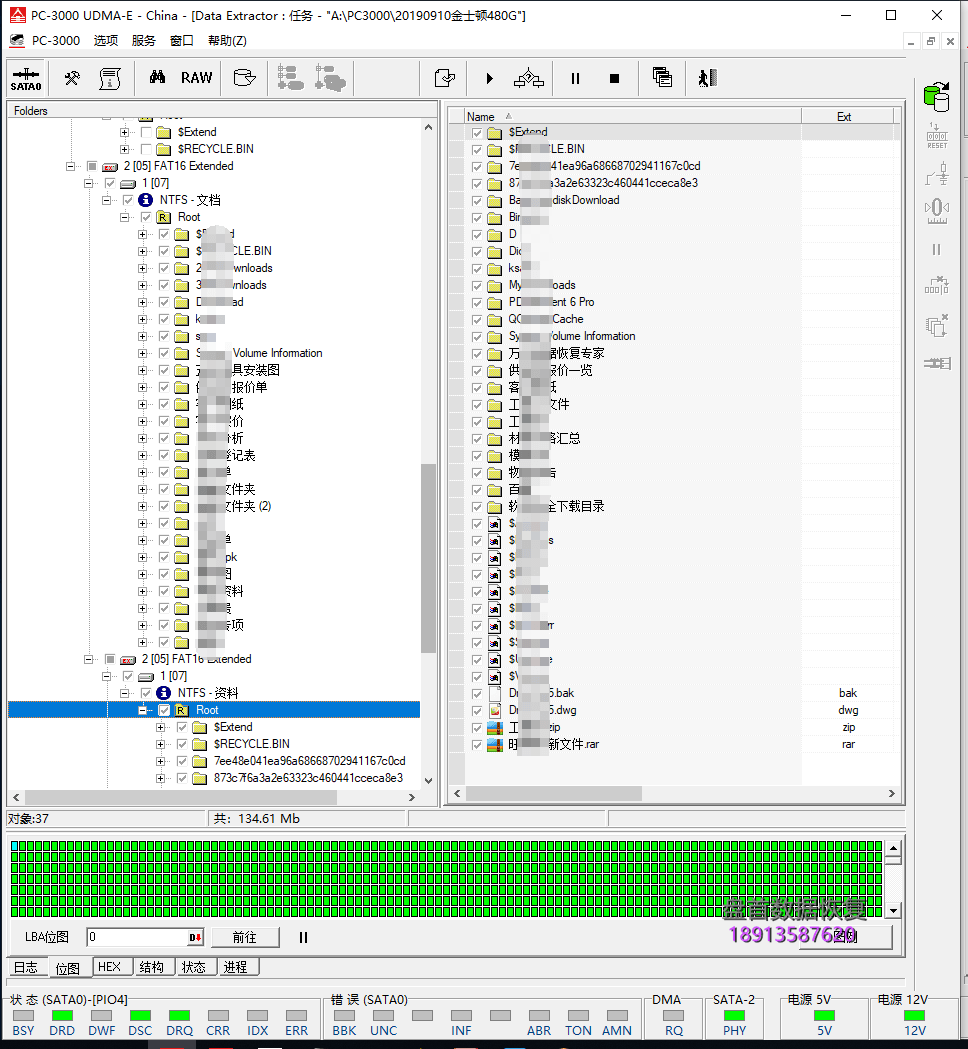Click the 前往 button
Viewport: 968px width, 1049px height.
[245, 937]
